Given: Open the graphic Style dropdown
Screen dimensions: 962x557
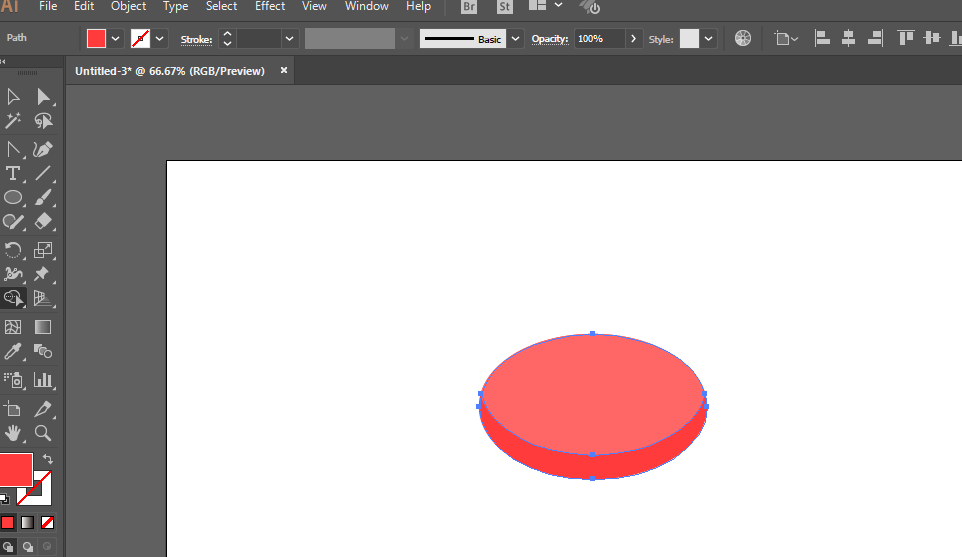Looking at the screenshot, I should click(x=709, y=39).
